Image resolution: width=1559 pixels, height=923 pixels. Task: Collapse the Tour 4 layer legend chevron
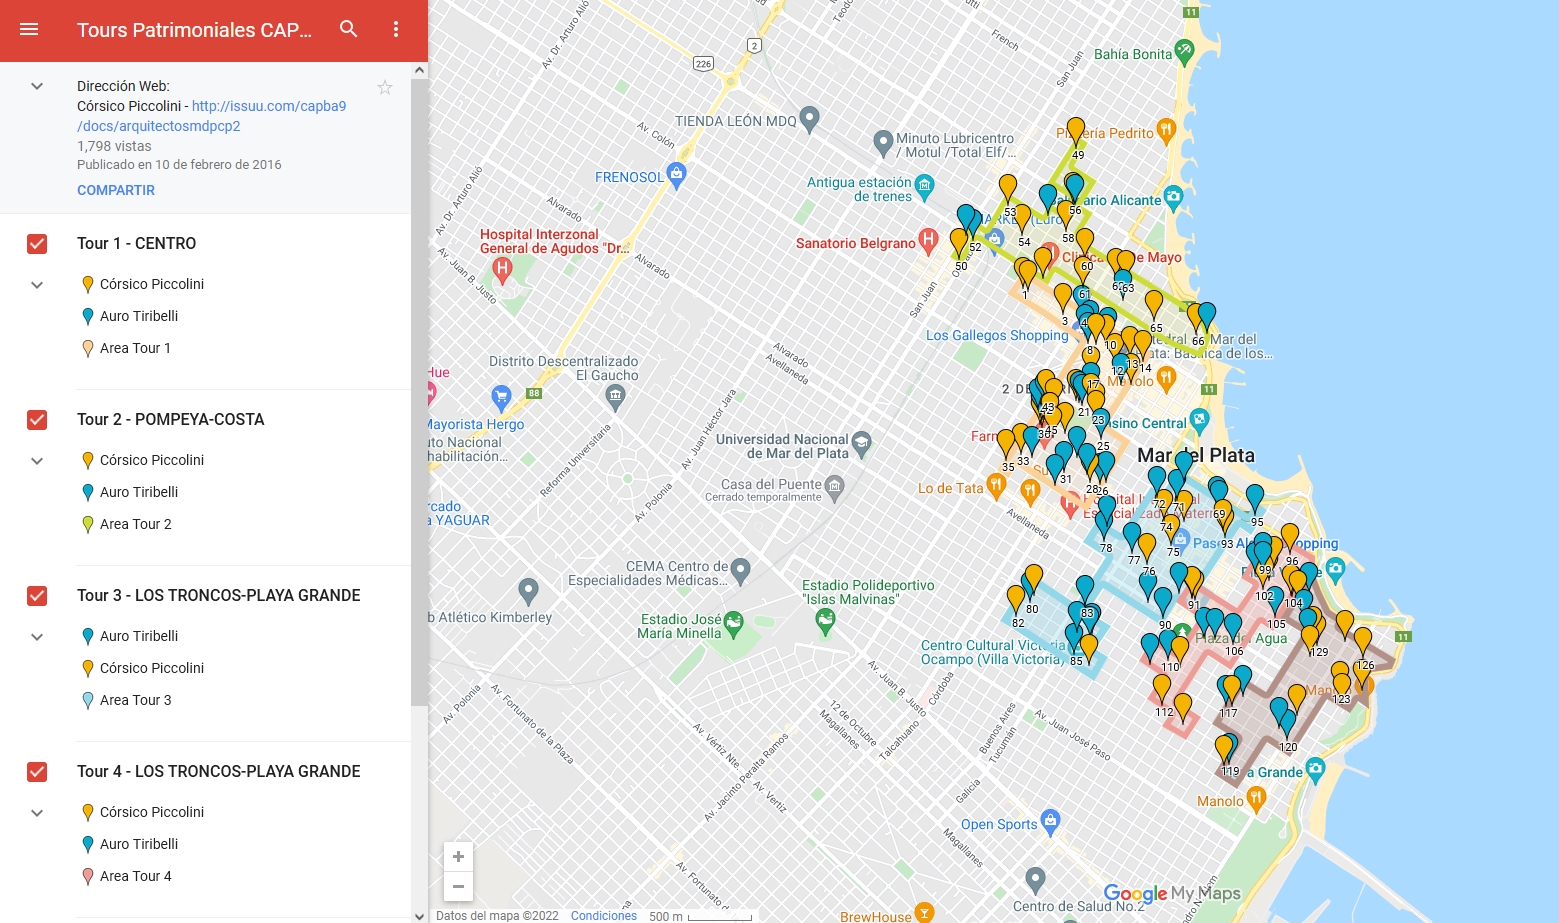pyautogui.click(x=37, y=813)
